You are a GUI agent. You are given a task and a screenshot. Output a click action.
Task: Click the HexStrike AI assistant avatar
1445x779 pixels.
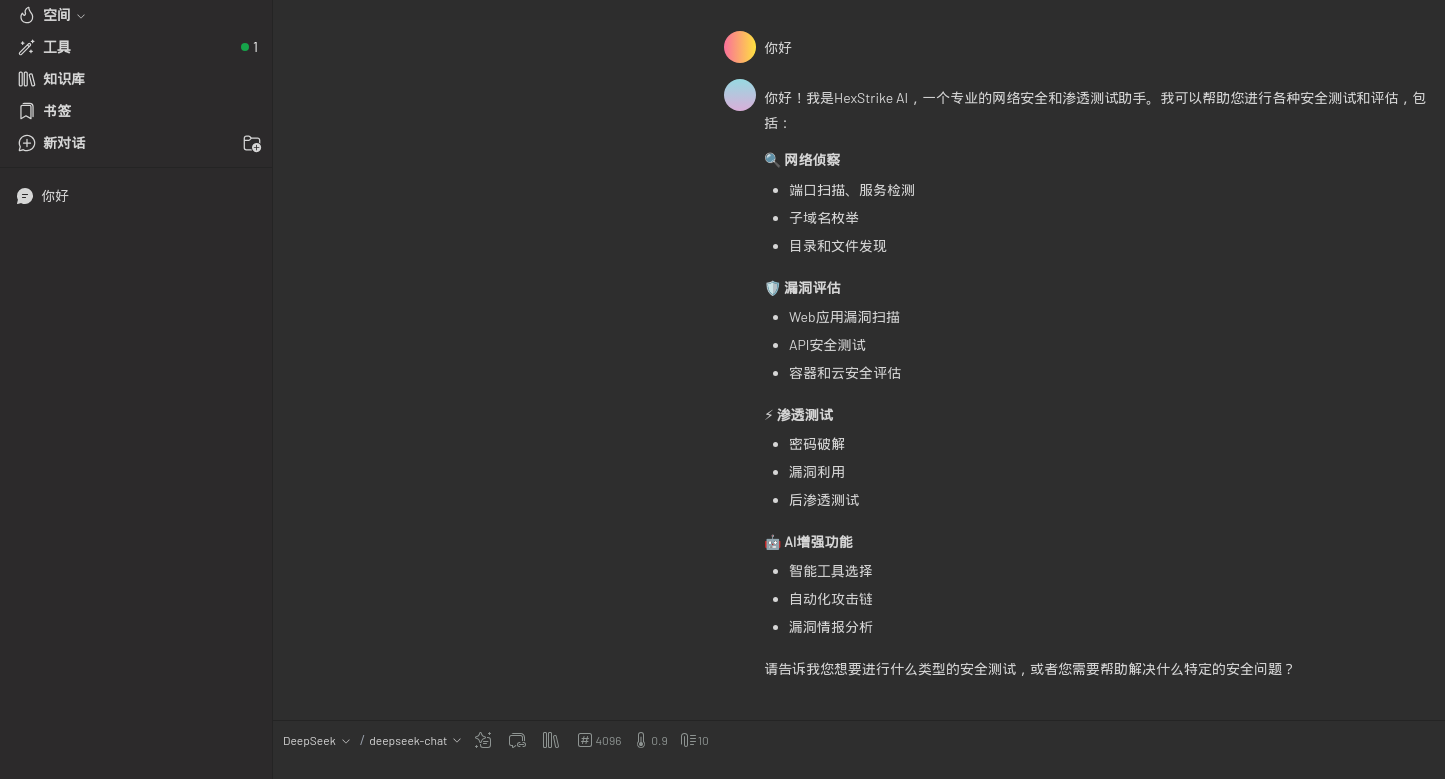coord(740,95)
